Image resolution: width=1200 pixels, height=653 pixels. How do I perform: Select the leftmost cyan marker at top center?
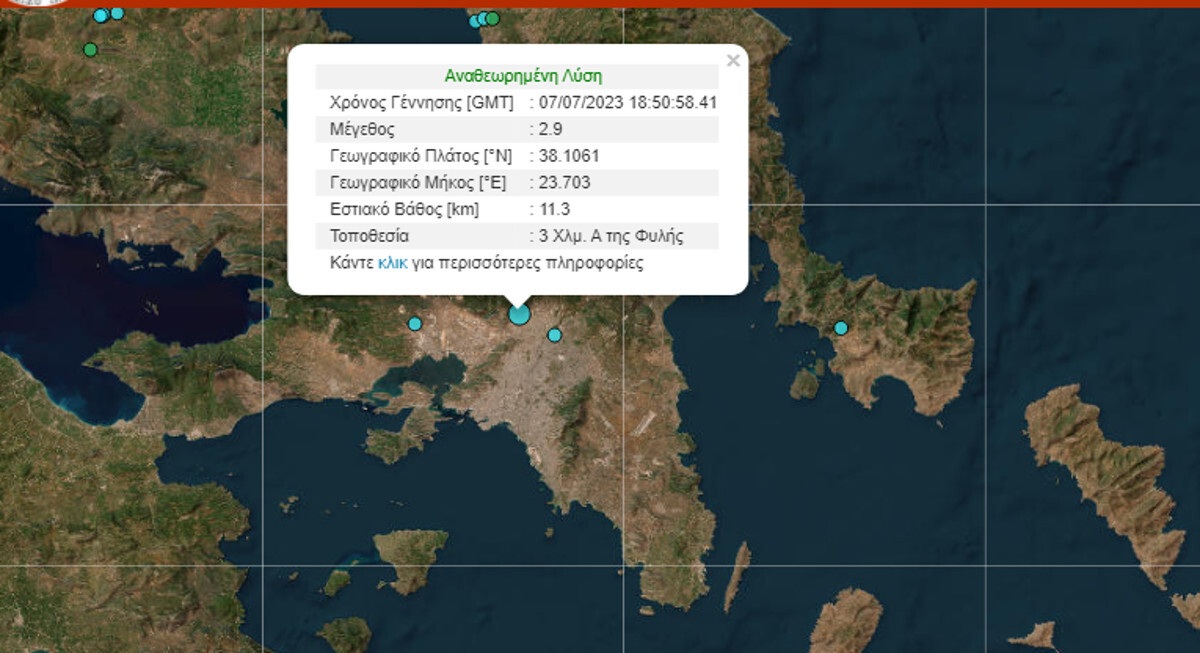475,20
